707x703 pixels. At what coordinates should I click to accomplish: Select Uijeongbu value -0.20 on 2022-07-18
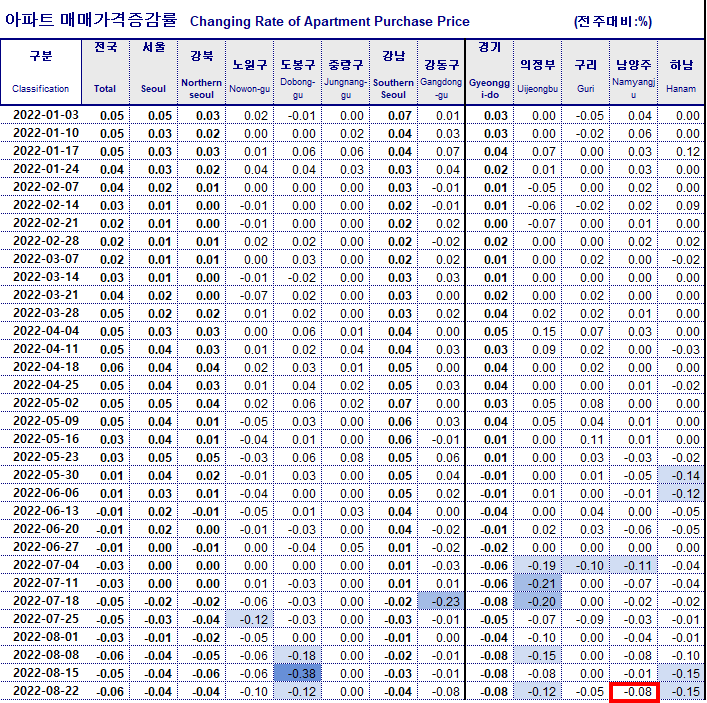(537, 601)
